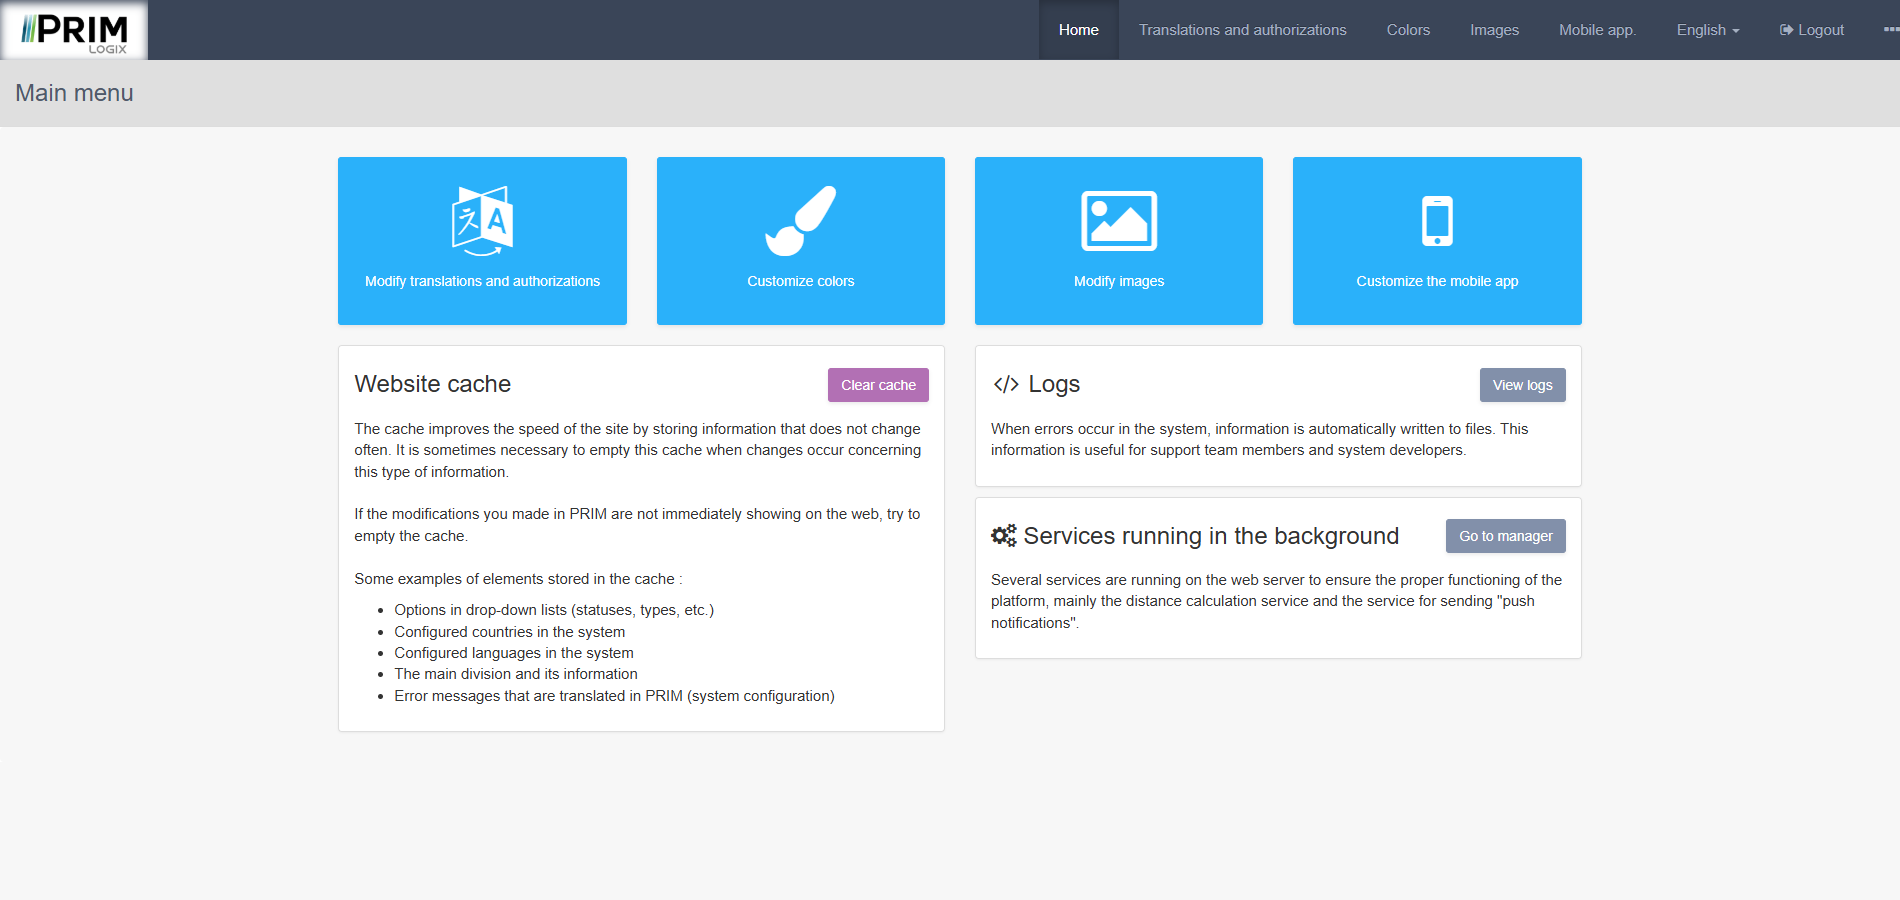Image resolution: width=1900 pixels, height=900 pixels.
Task: Click the gears icon beside Services heading
Action: [1003, 536]
